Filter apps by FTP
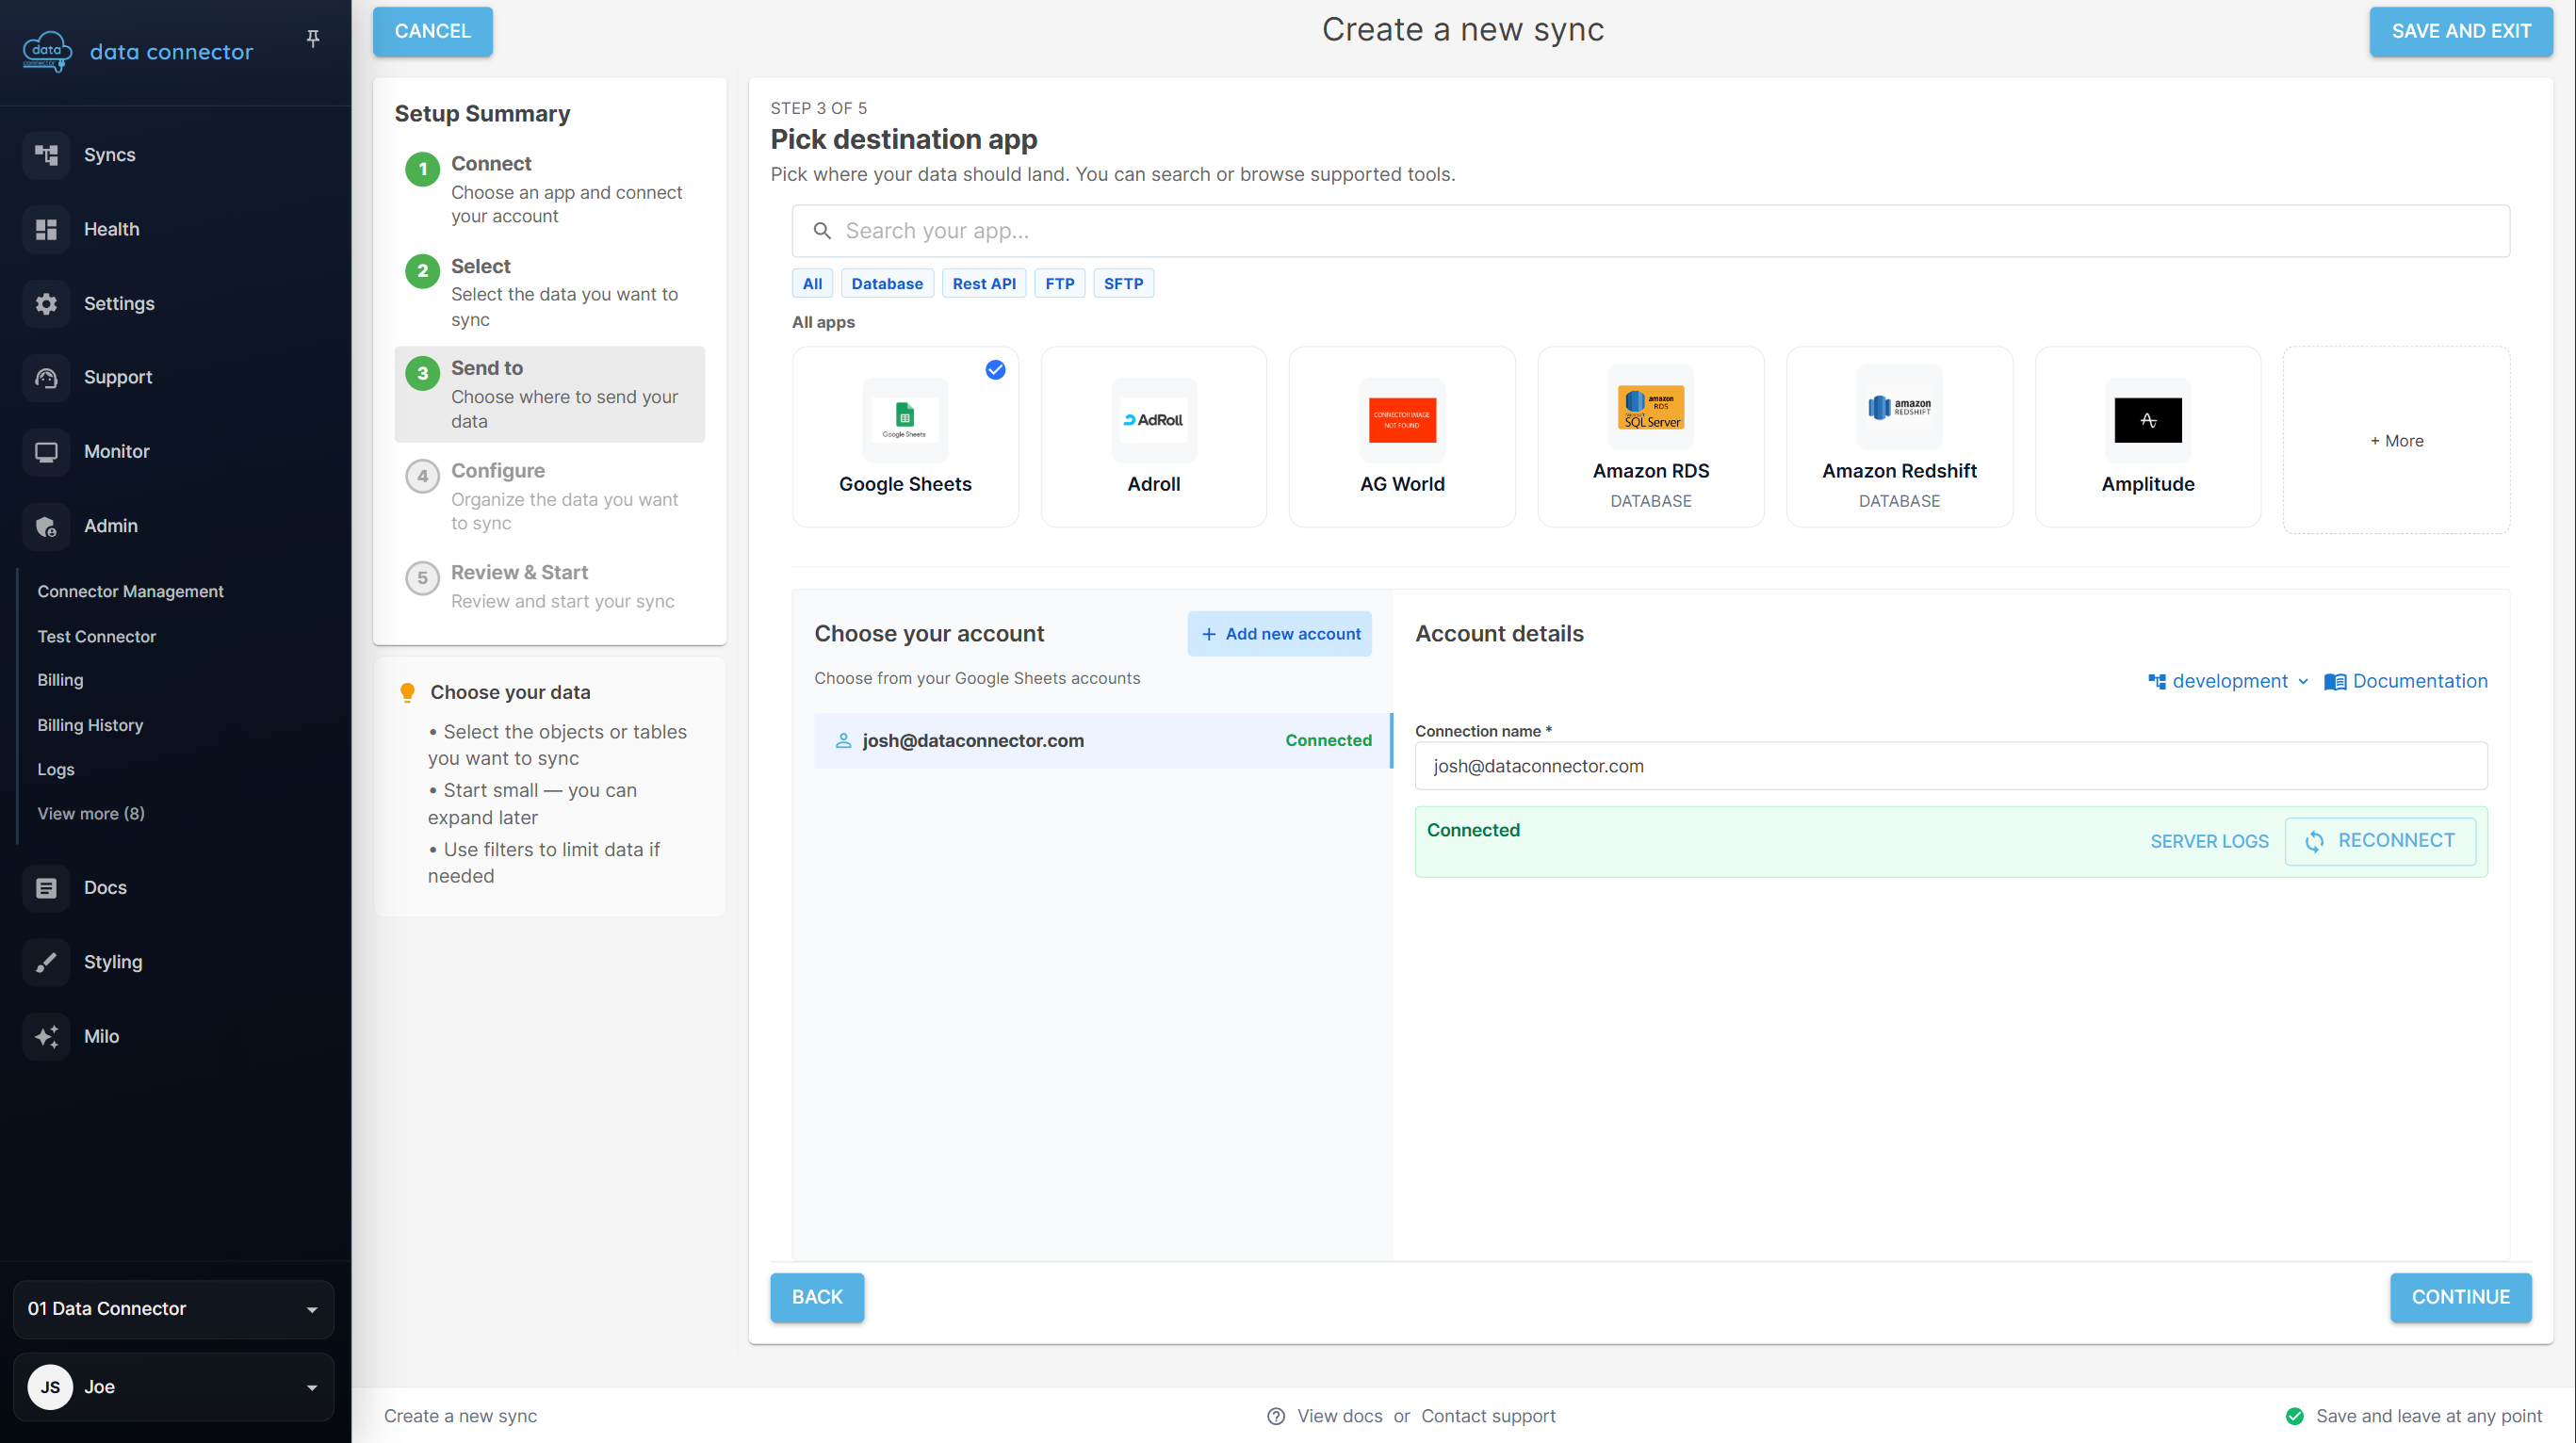The image size is (2576, 1443). click(1059, 283)
